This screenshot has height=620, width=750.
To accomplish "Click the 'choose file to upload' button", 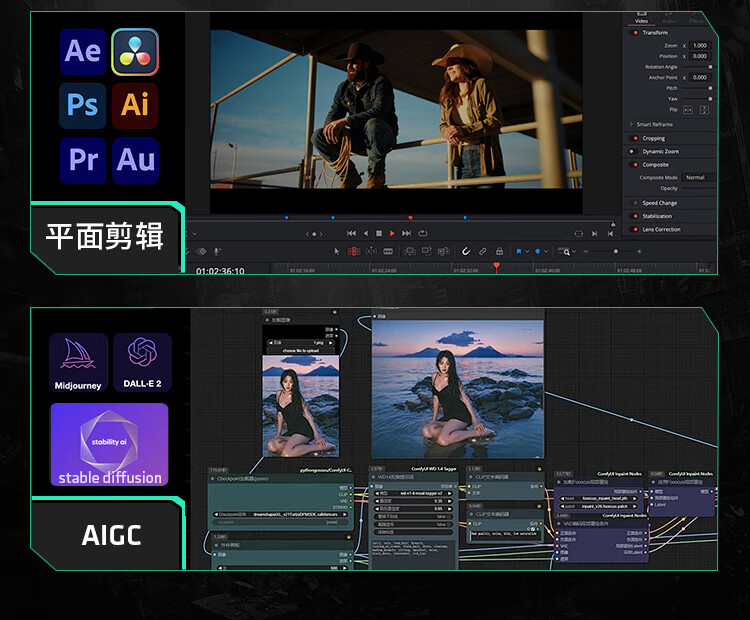I will pos(300,351).
